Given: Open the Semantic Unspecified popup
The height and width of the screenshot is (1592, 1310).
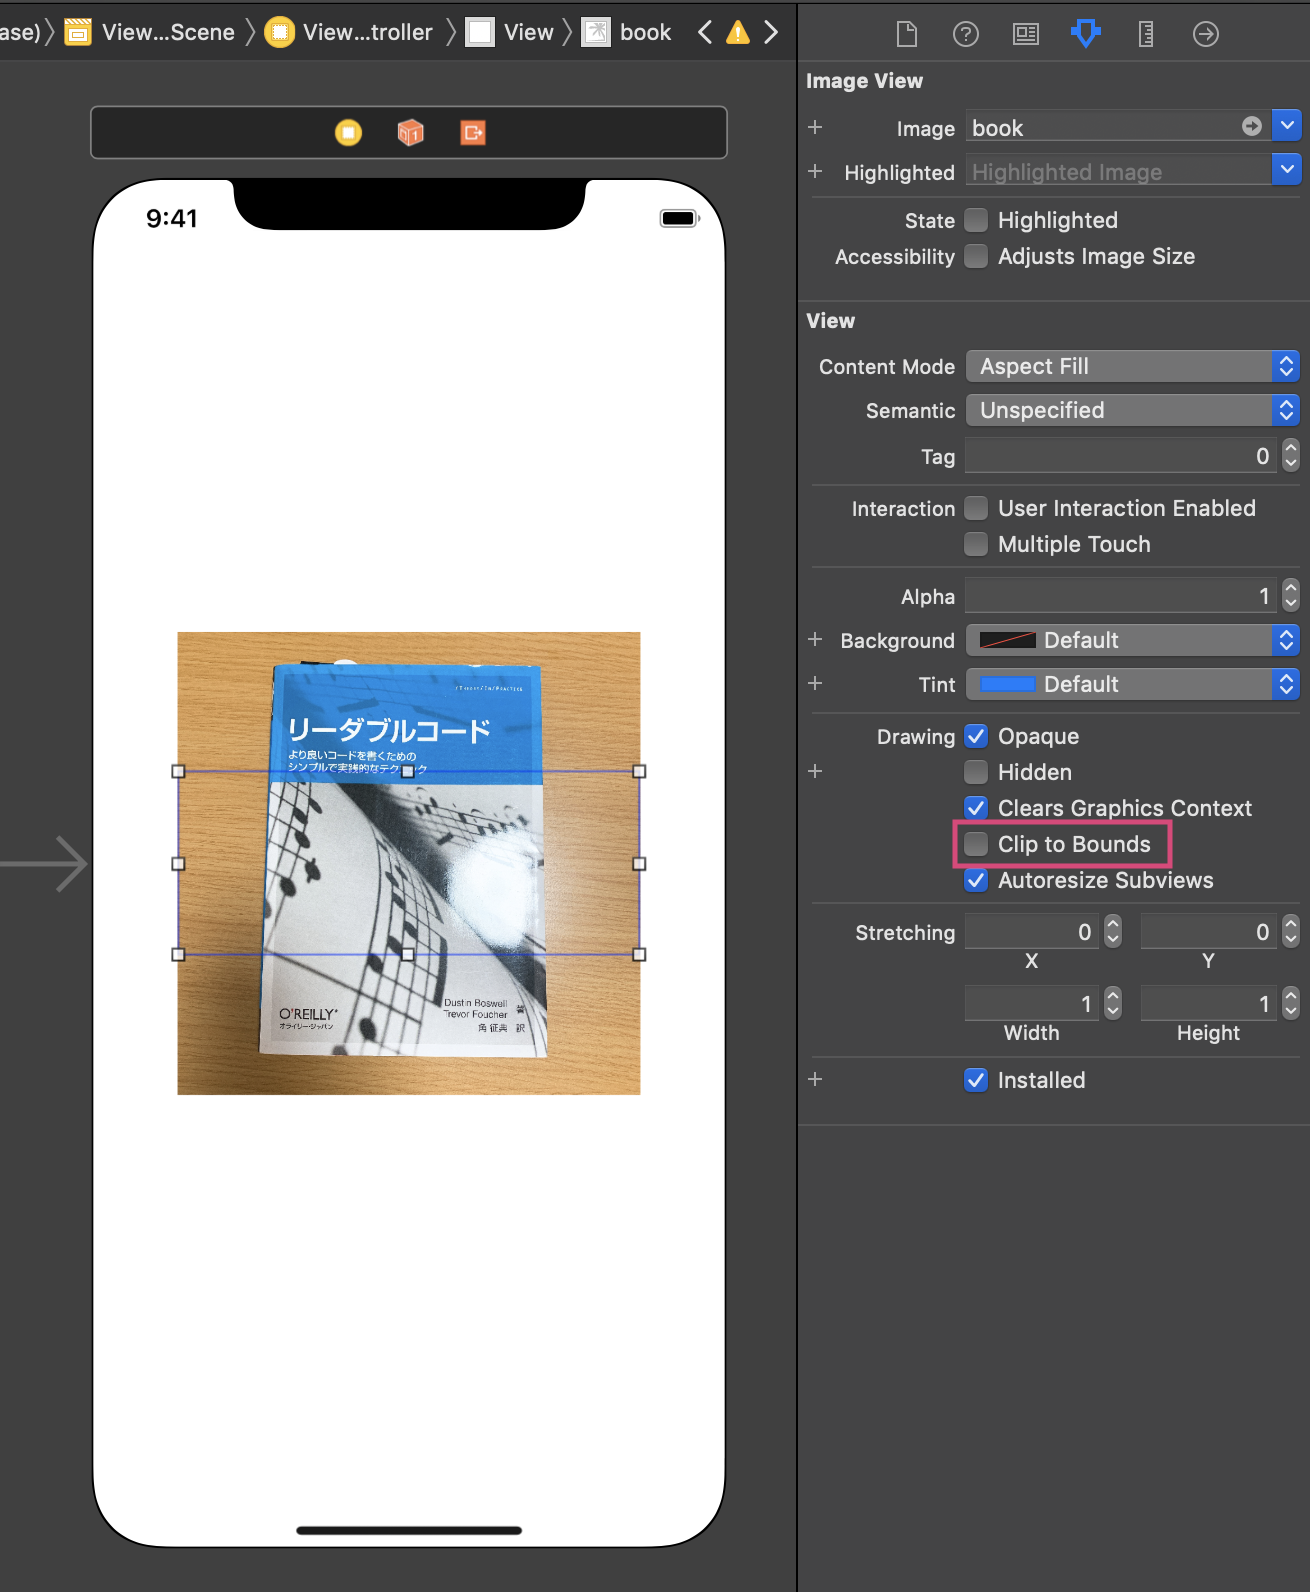Looking at the screenshot, I should [x=1133, y=410].
